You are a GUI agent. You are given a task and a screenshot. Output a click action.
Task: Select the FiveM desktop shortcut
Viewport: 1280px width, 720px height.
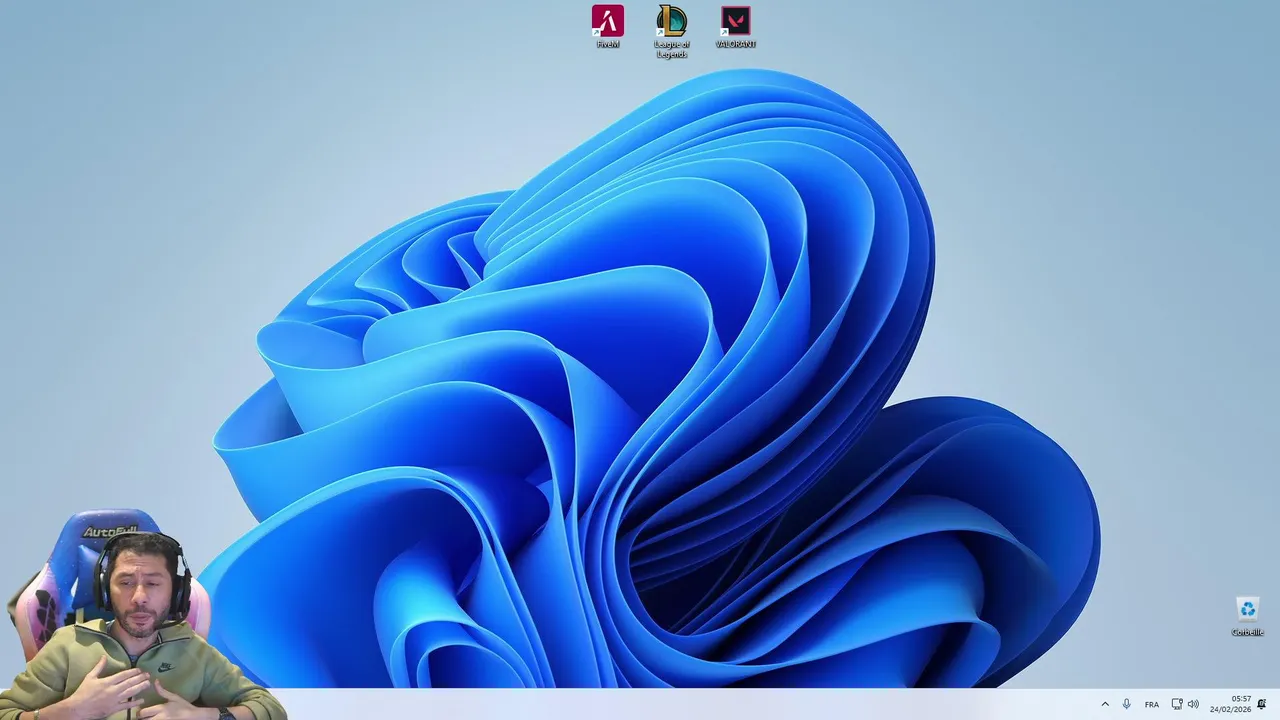tap(607, 27)
